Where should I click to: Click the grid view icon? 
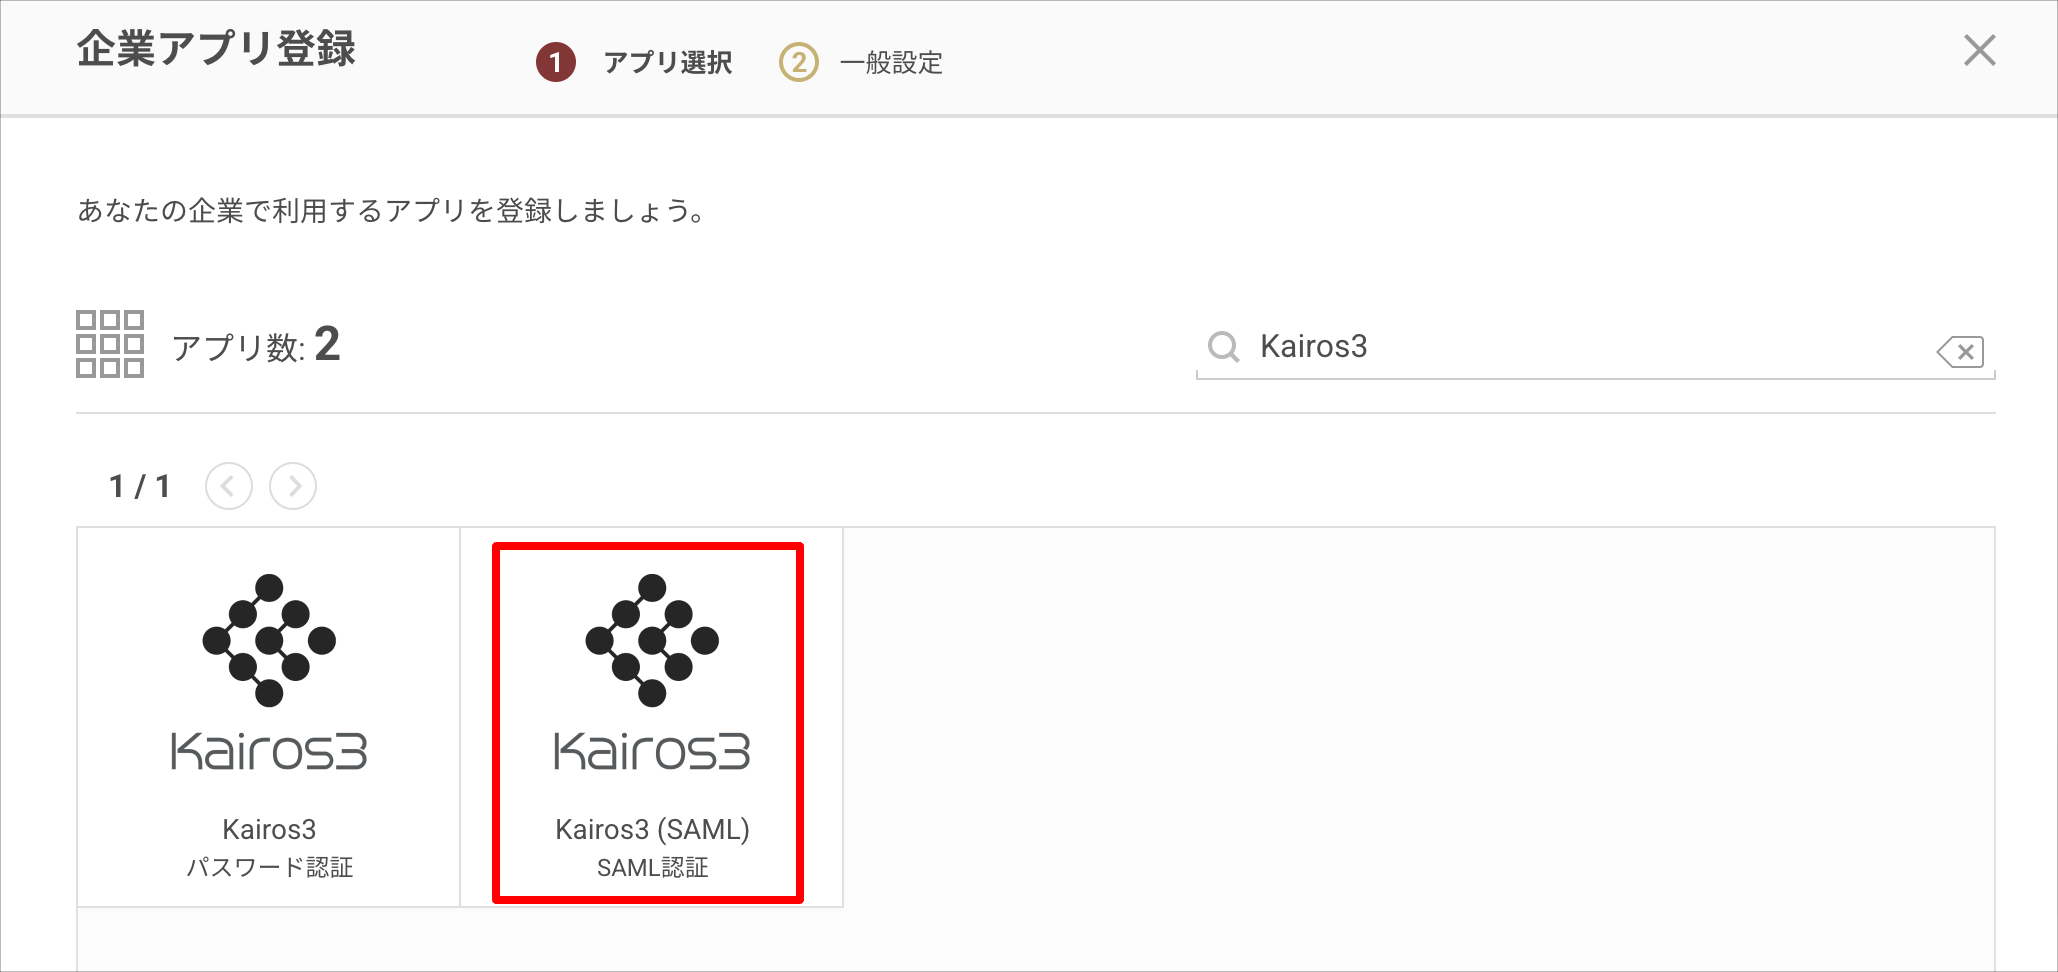point(110,344)
